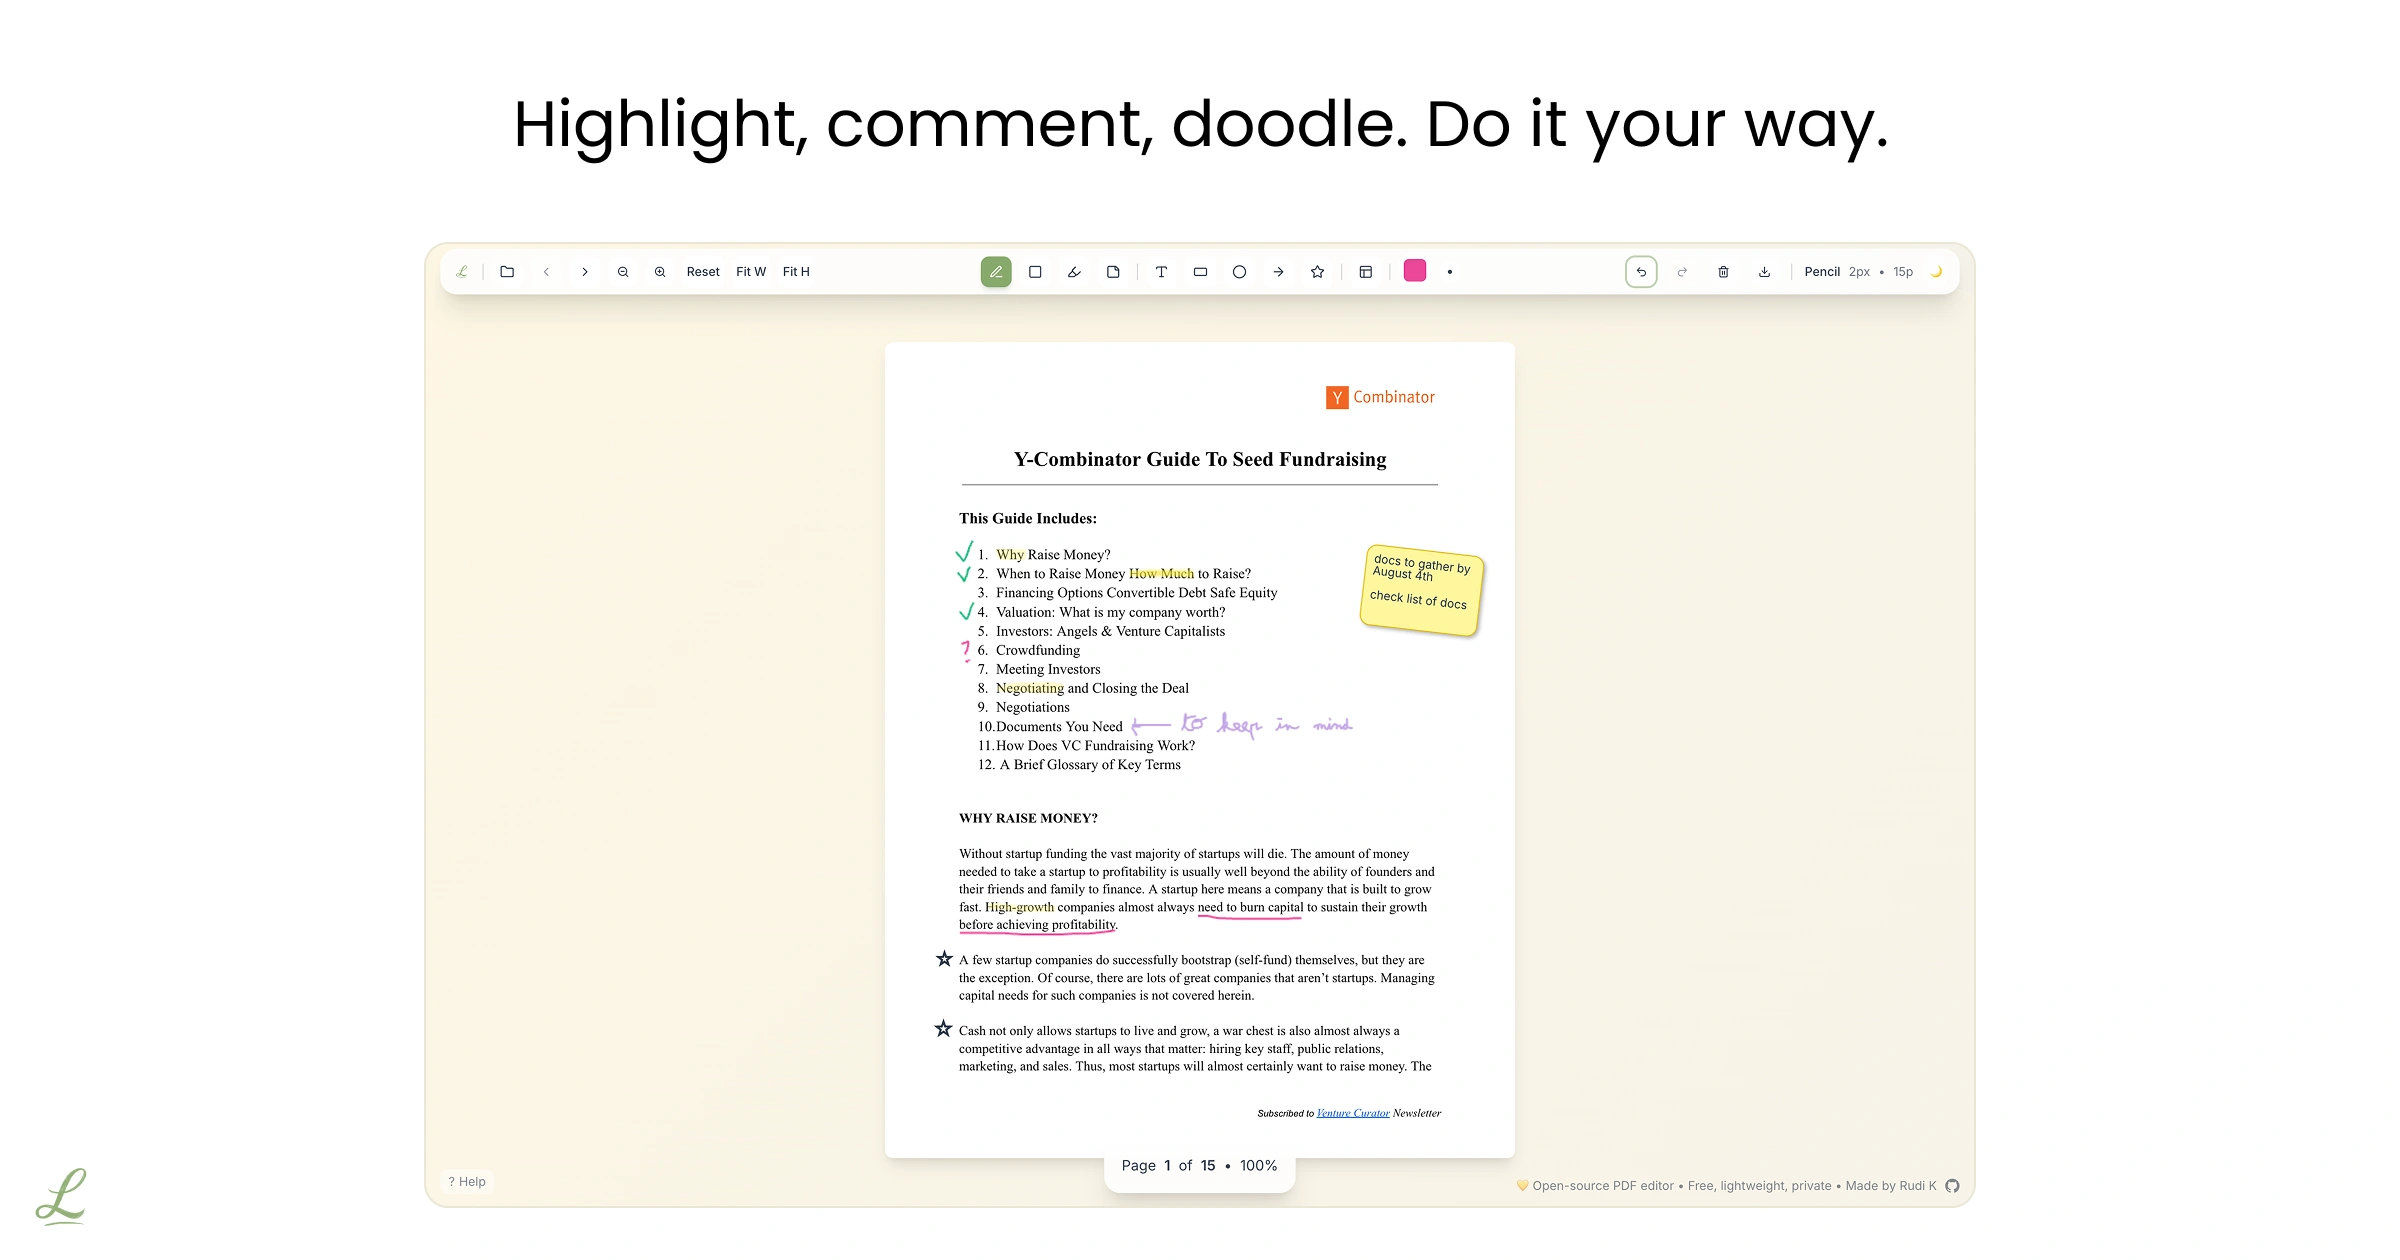This screenshot has width=2400, height=1260.
Task: Select the Pencil drawing tool
Action: tap(995, 272)
